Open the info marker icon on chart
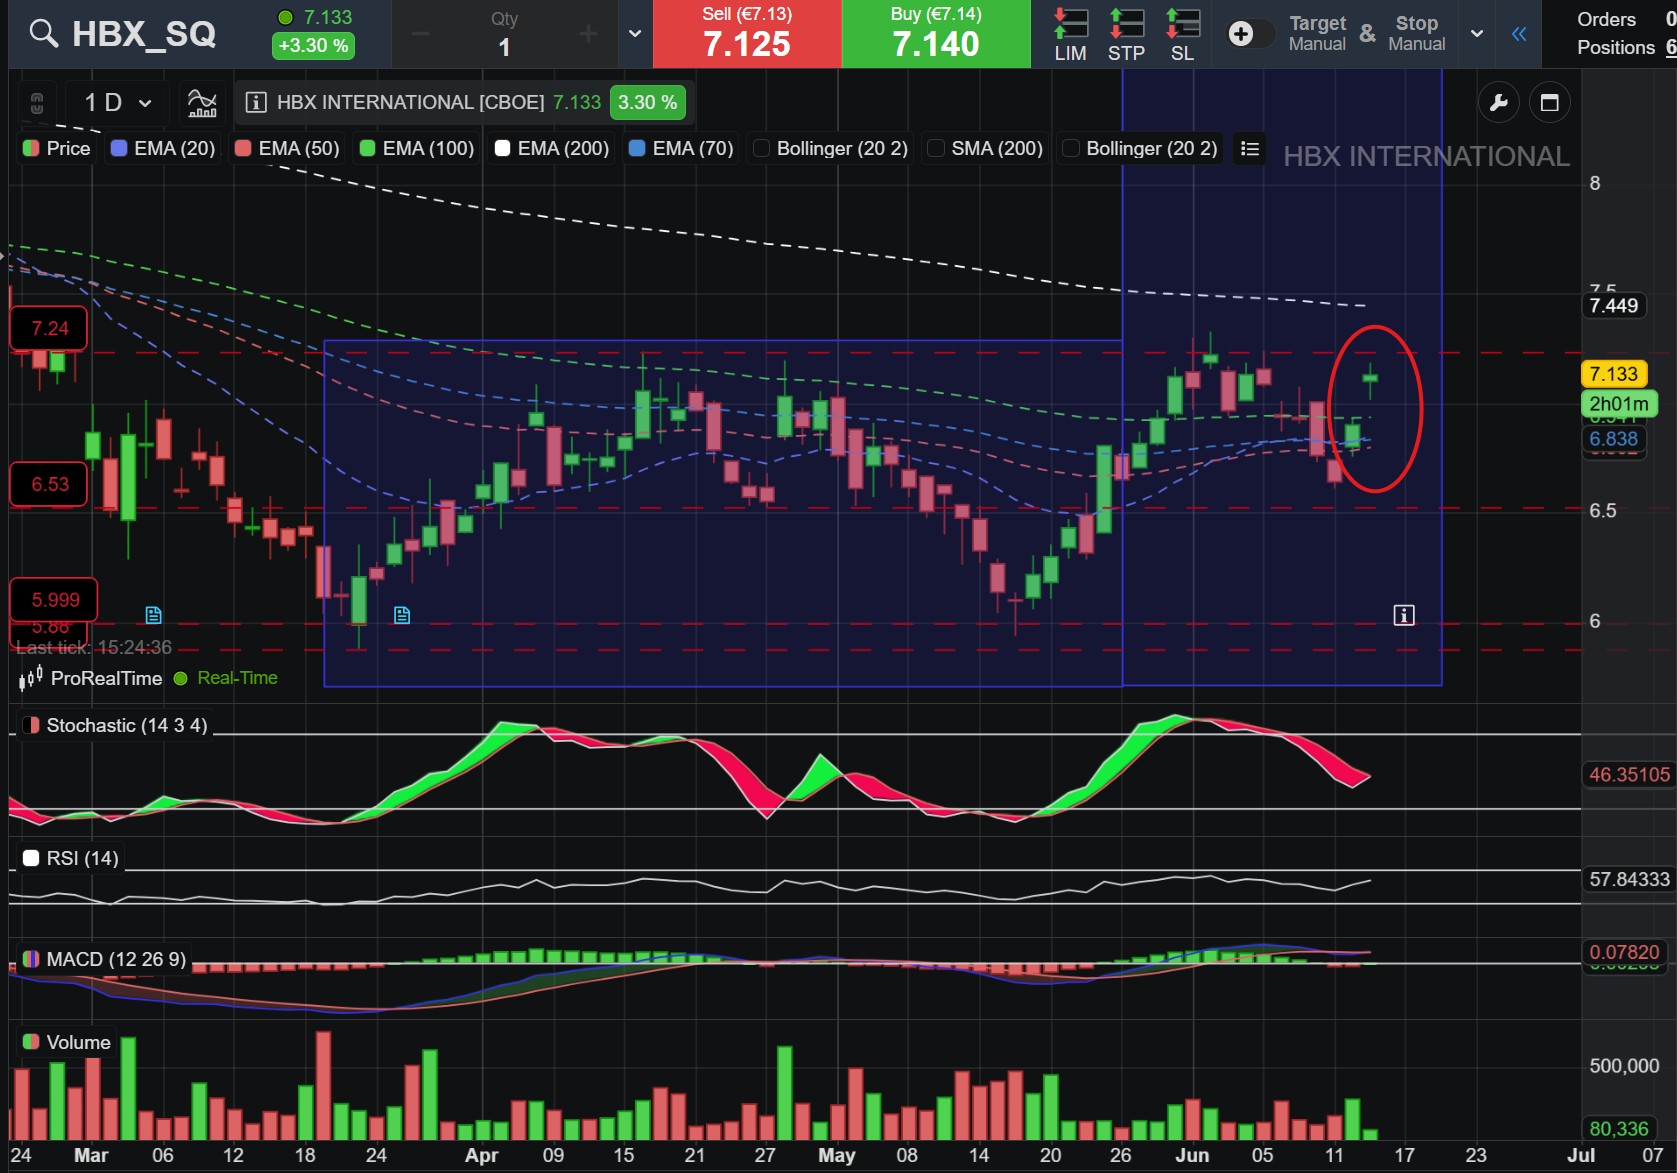1677x1173 pixels. click(1404, 615)
